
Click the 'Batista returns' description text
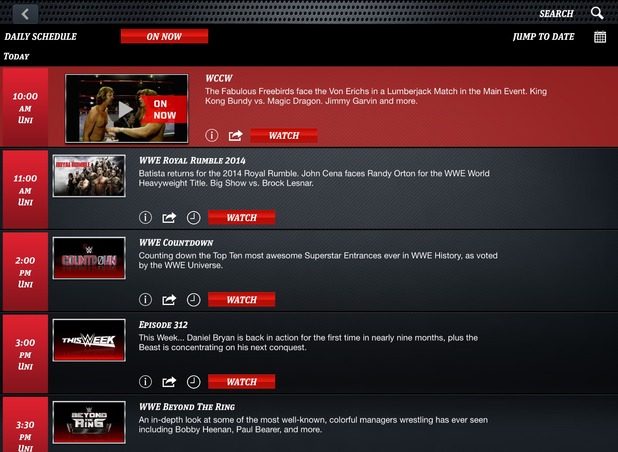pos(314,178)
